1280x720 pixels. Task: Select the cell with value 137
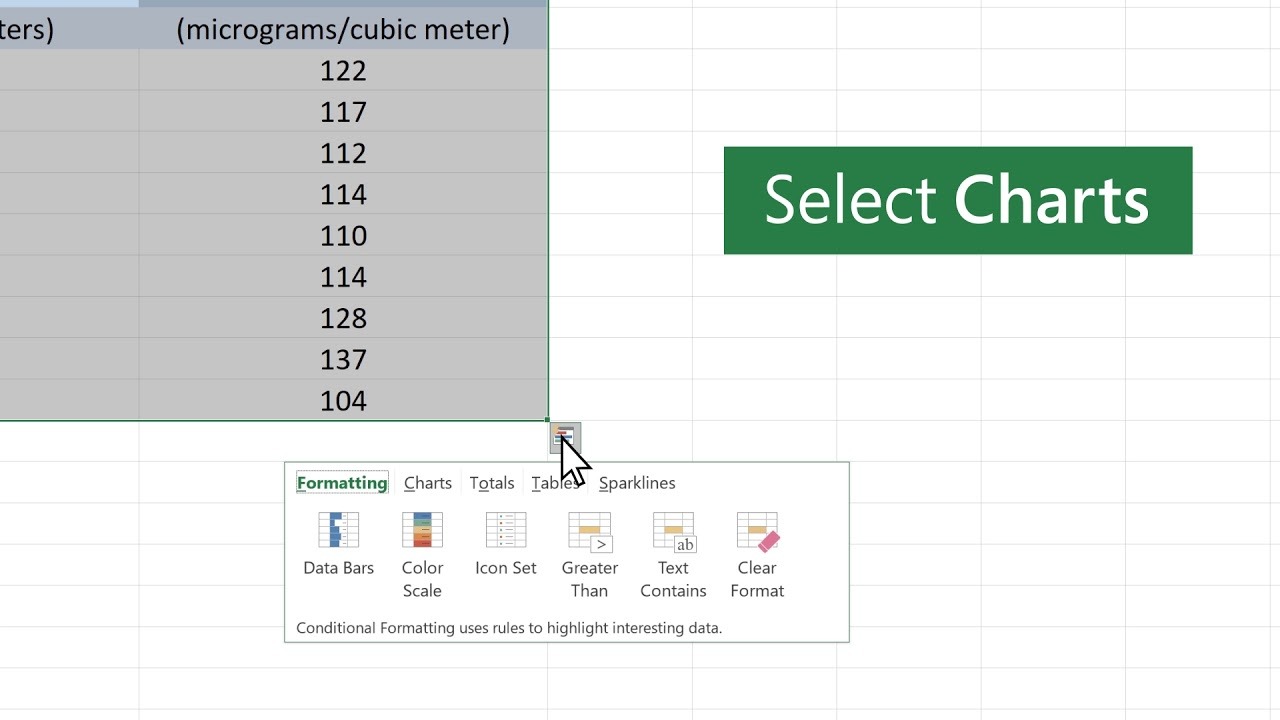pos(343,359)
